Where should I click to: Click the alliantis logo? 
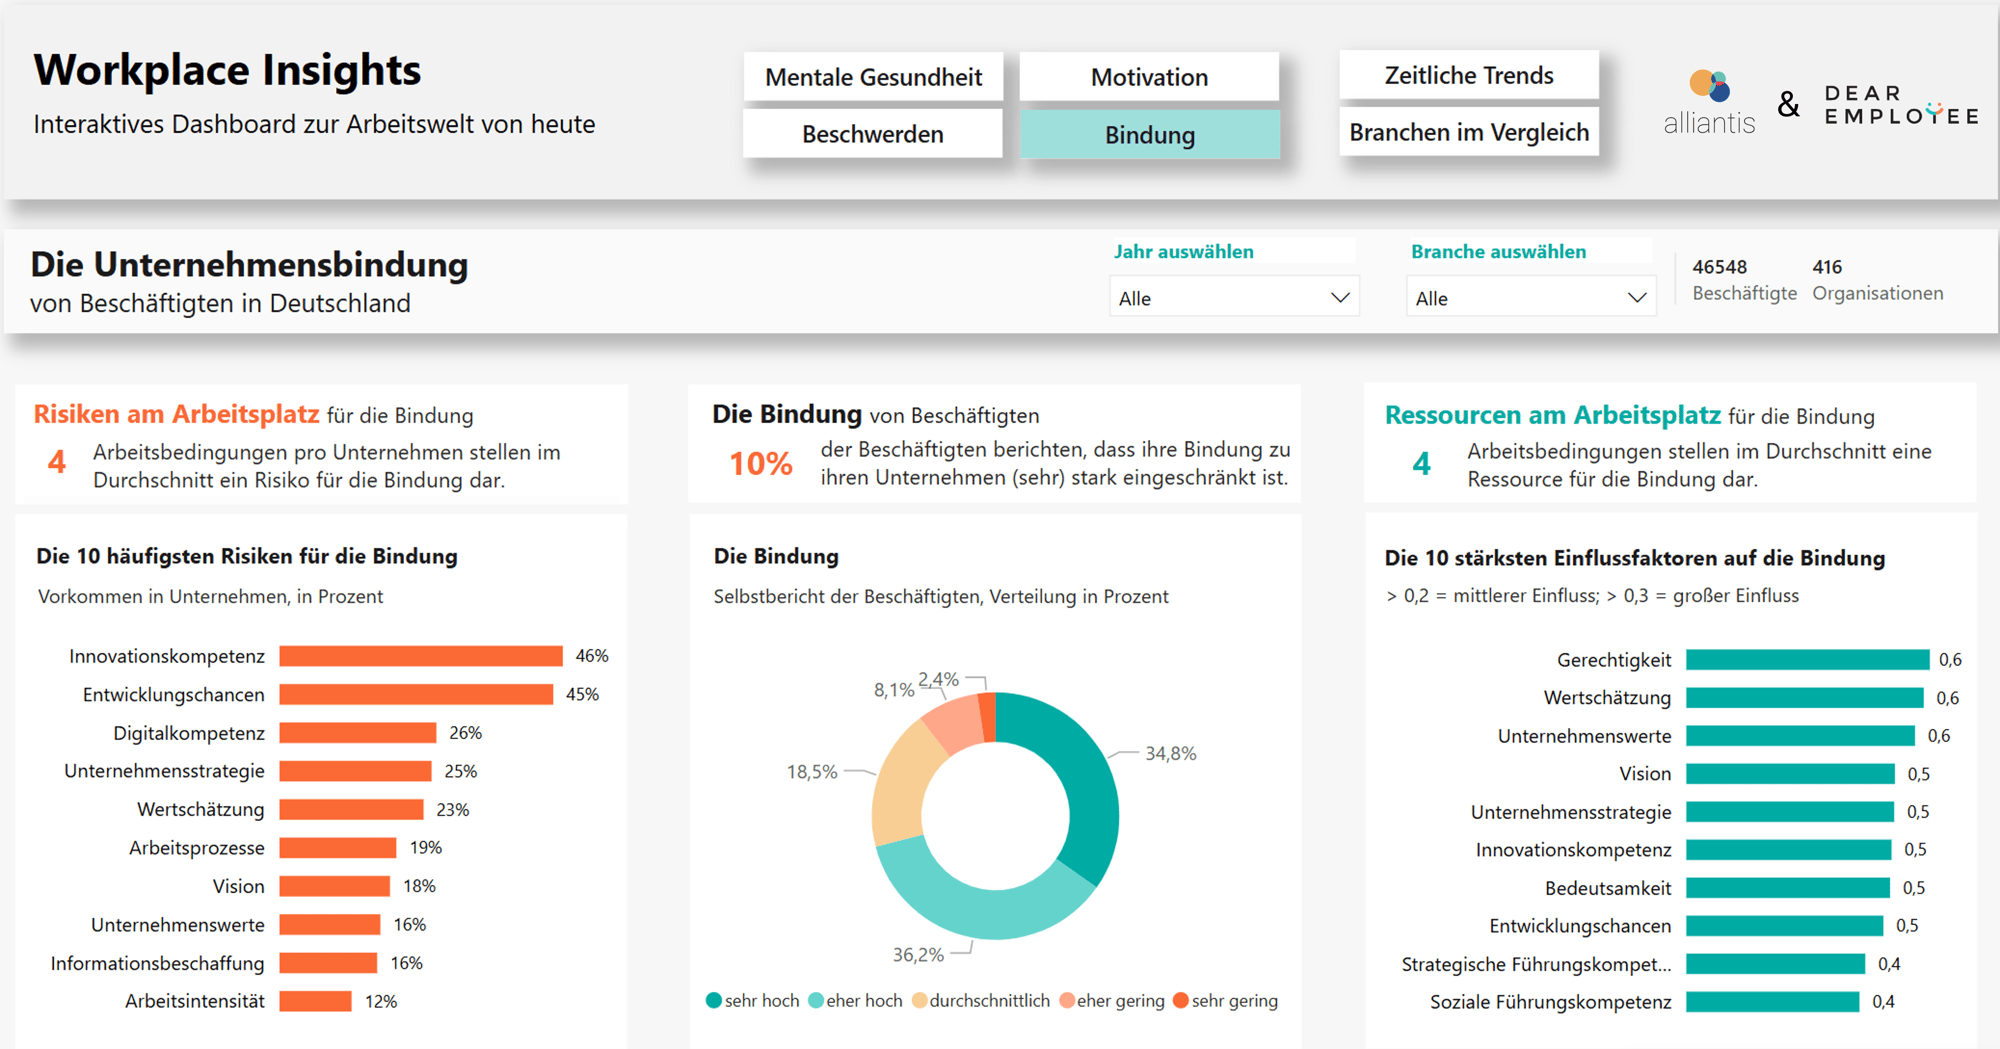[1709, 103]
